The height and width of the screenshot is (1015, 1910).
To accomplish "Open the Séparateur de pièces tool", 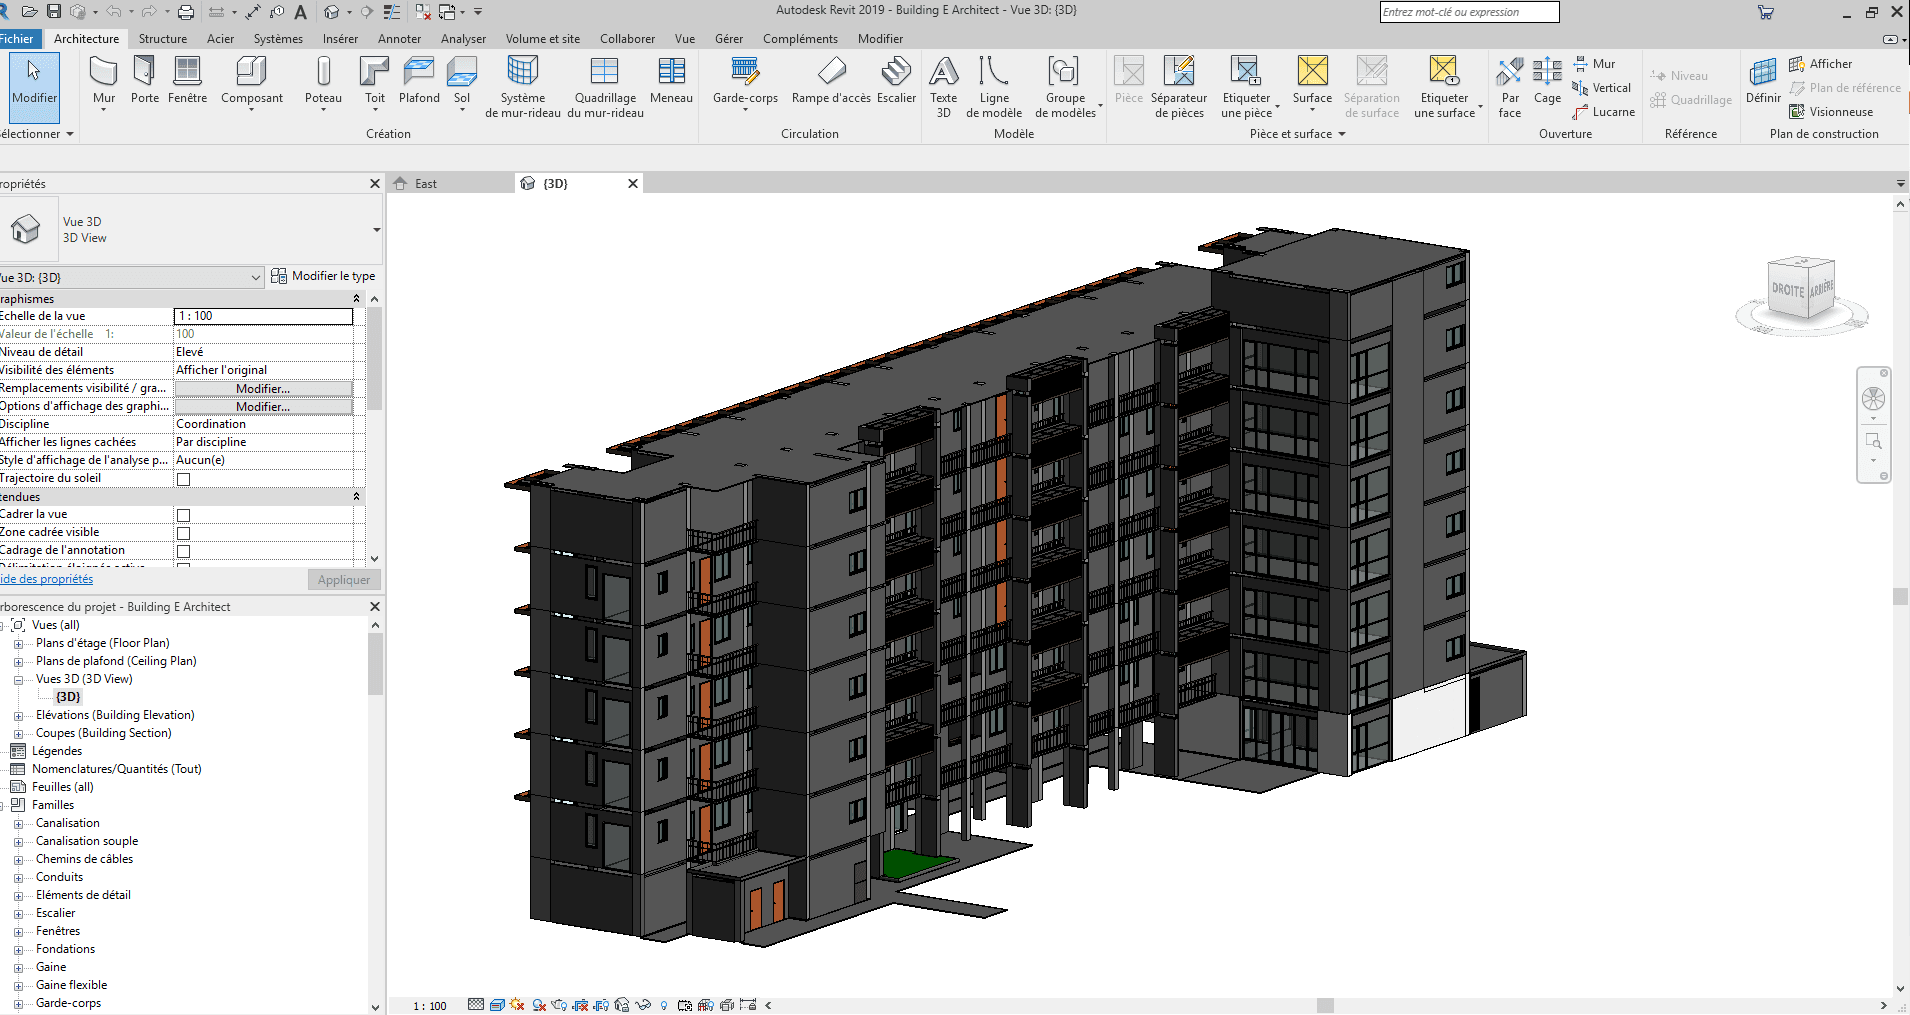I will click(1179, 85).
